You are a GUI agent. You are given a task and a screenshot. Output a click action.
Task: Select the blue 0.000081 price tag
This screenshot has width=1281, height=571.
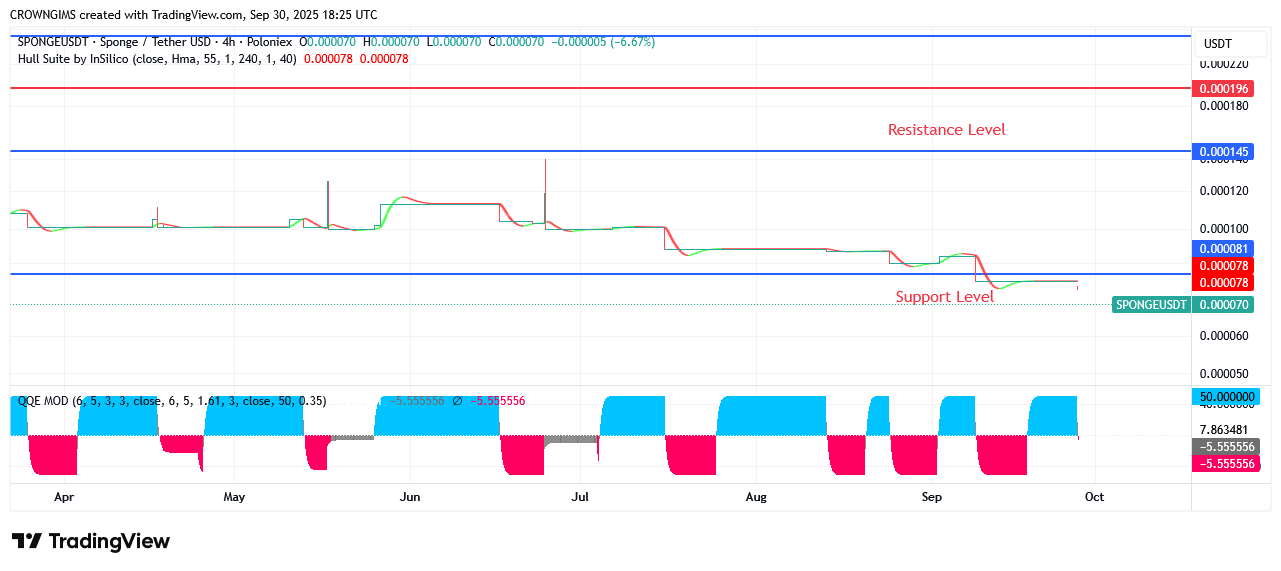1222,248
